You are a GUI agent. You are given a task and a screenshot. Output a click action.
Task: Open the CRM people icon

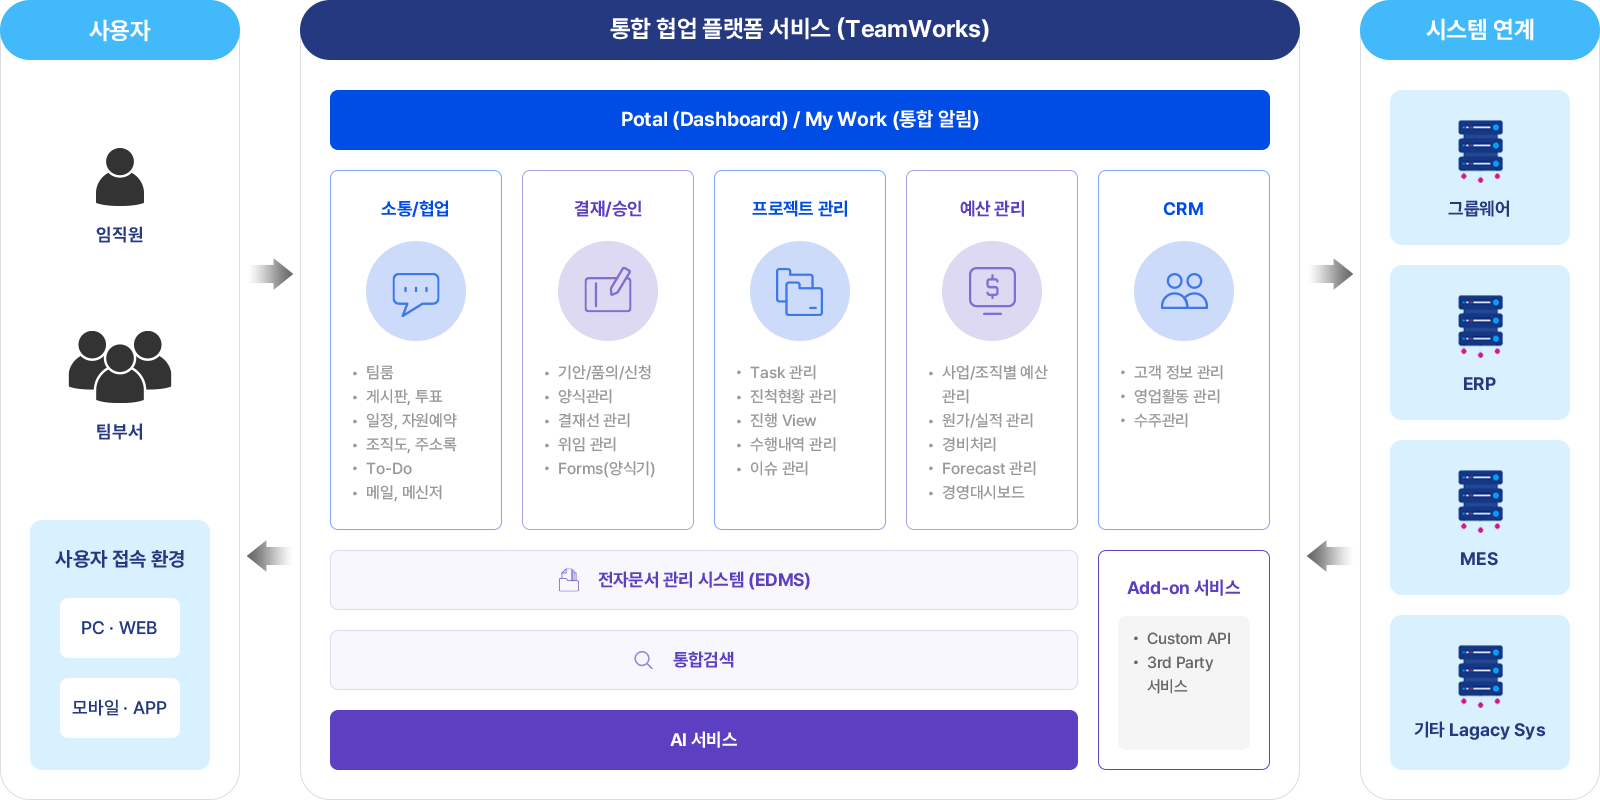1184,292
